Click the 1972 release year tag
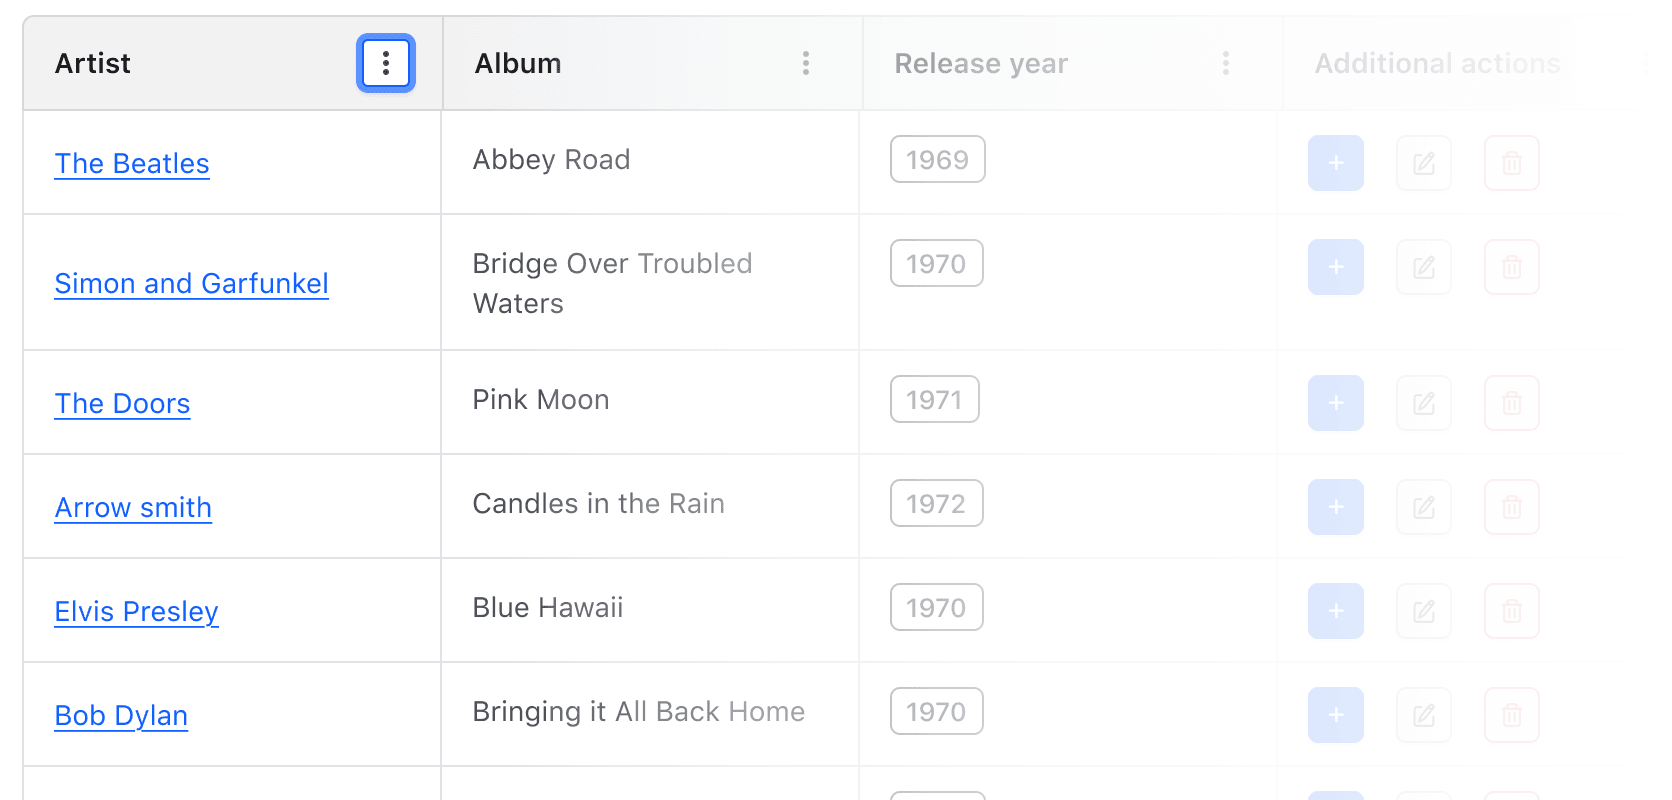 click(936, 504)
